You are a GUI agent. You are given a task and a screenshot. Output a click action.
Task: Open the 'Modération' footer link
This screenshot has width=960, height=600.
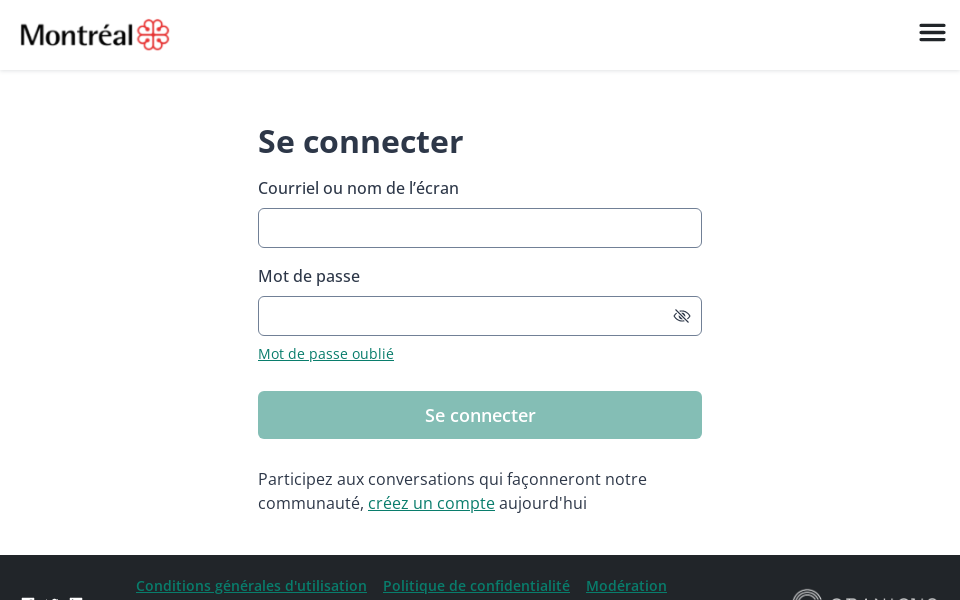(626, 586)
